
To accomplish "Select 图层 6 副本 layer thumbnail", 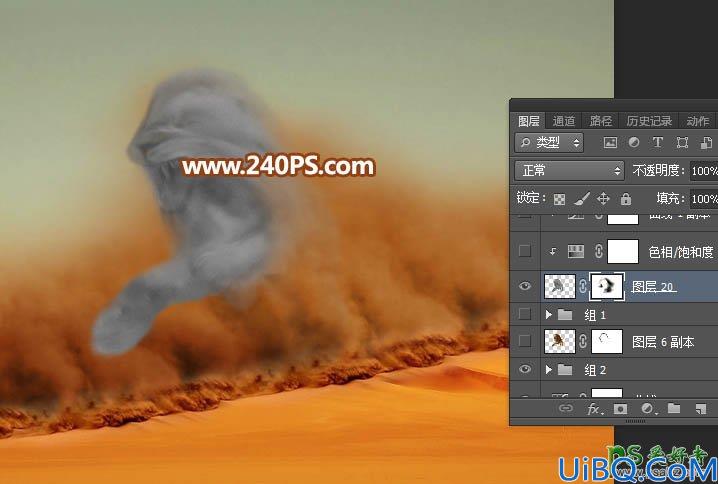I will [x=560, y=342].
